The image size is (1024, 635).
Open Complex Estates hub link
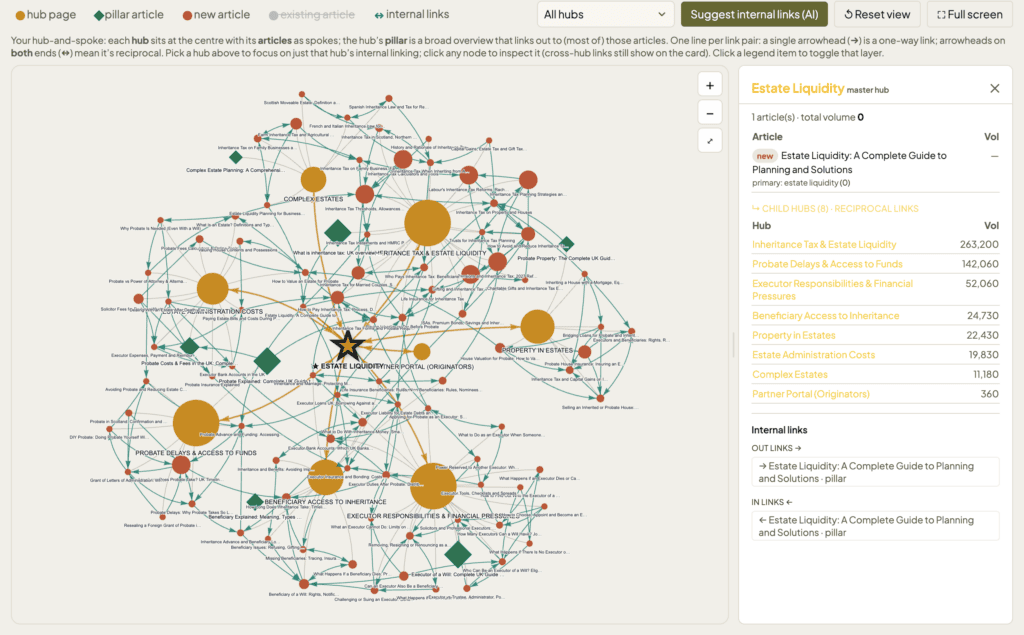790,374
